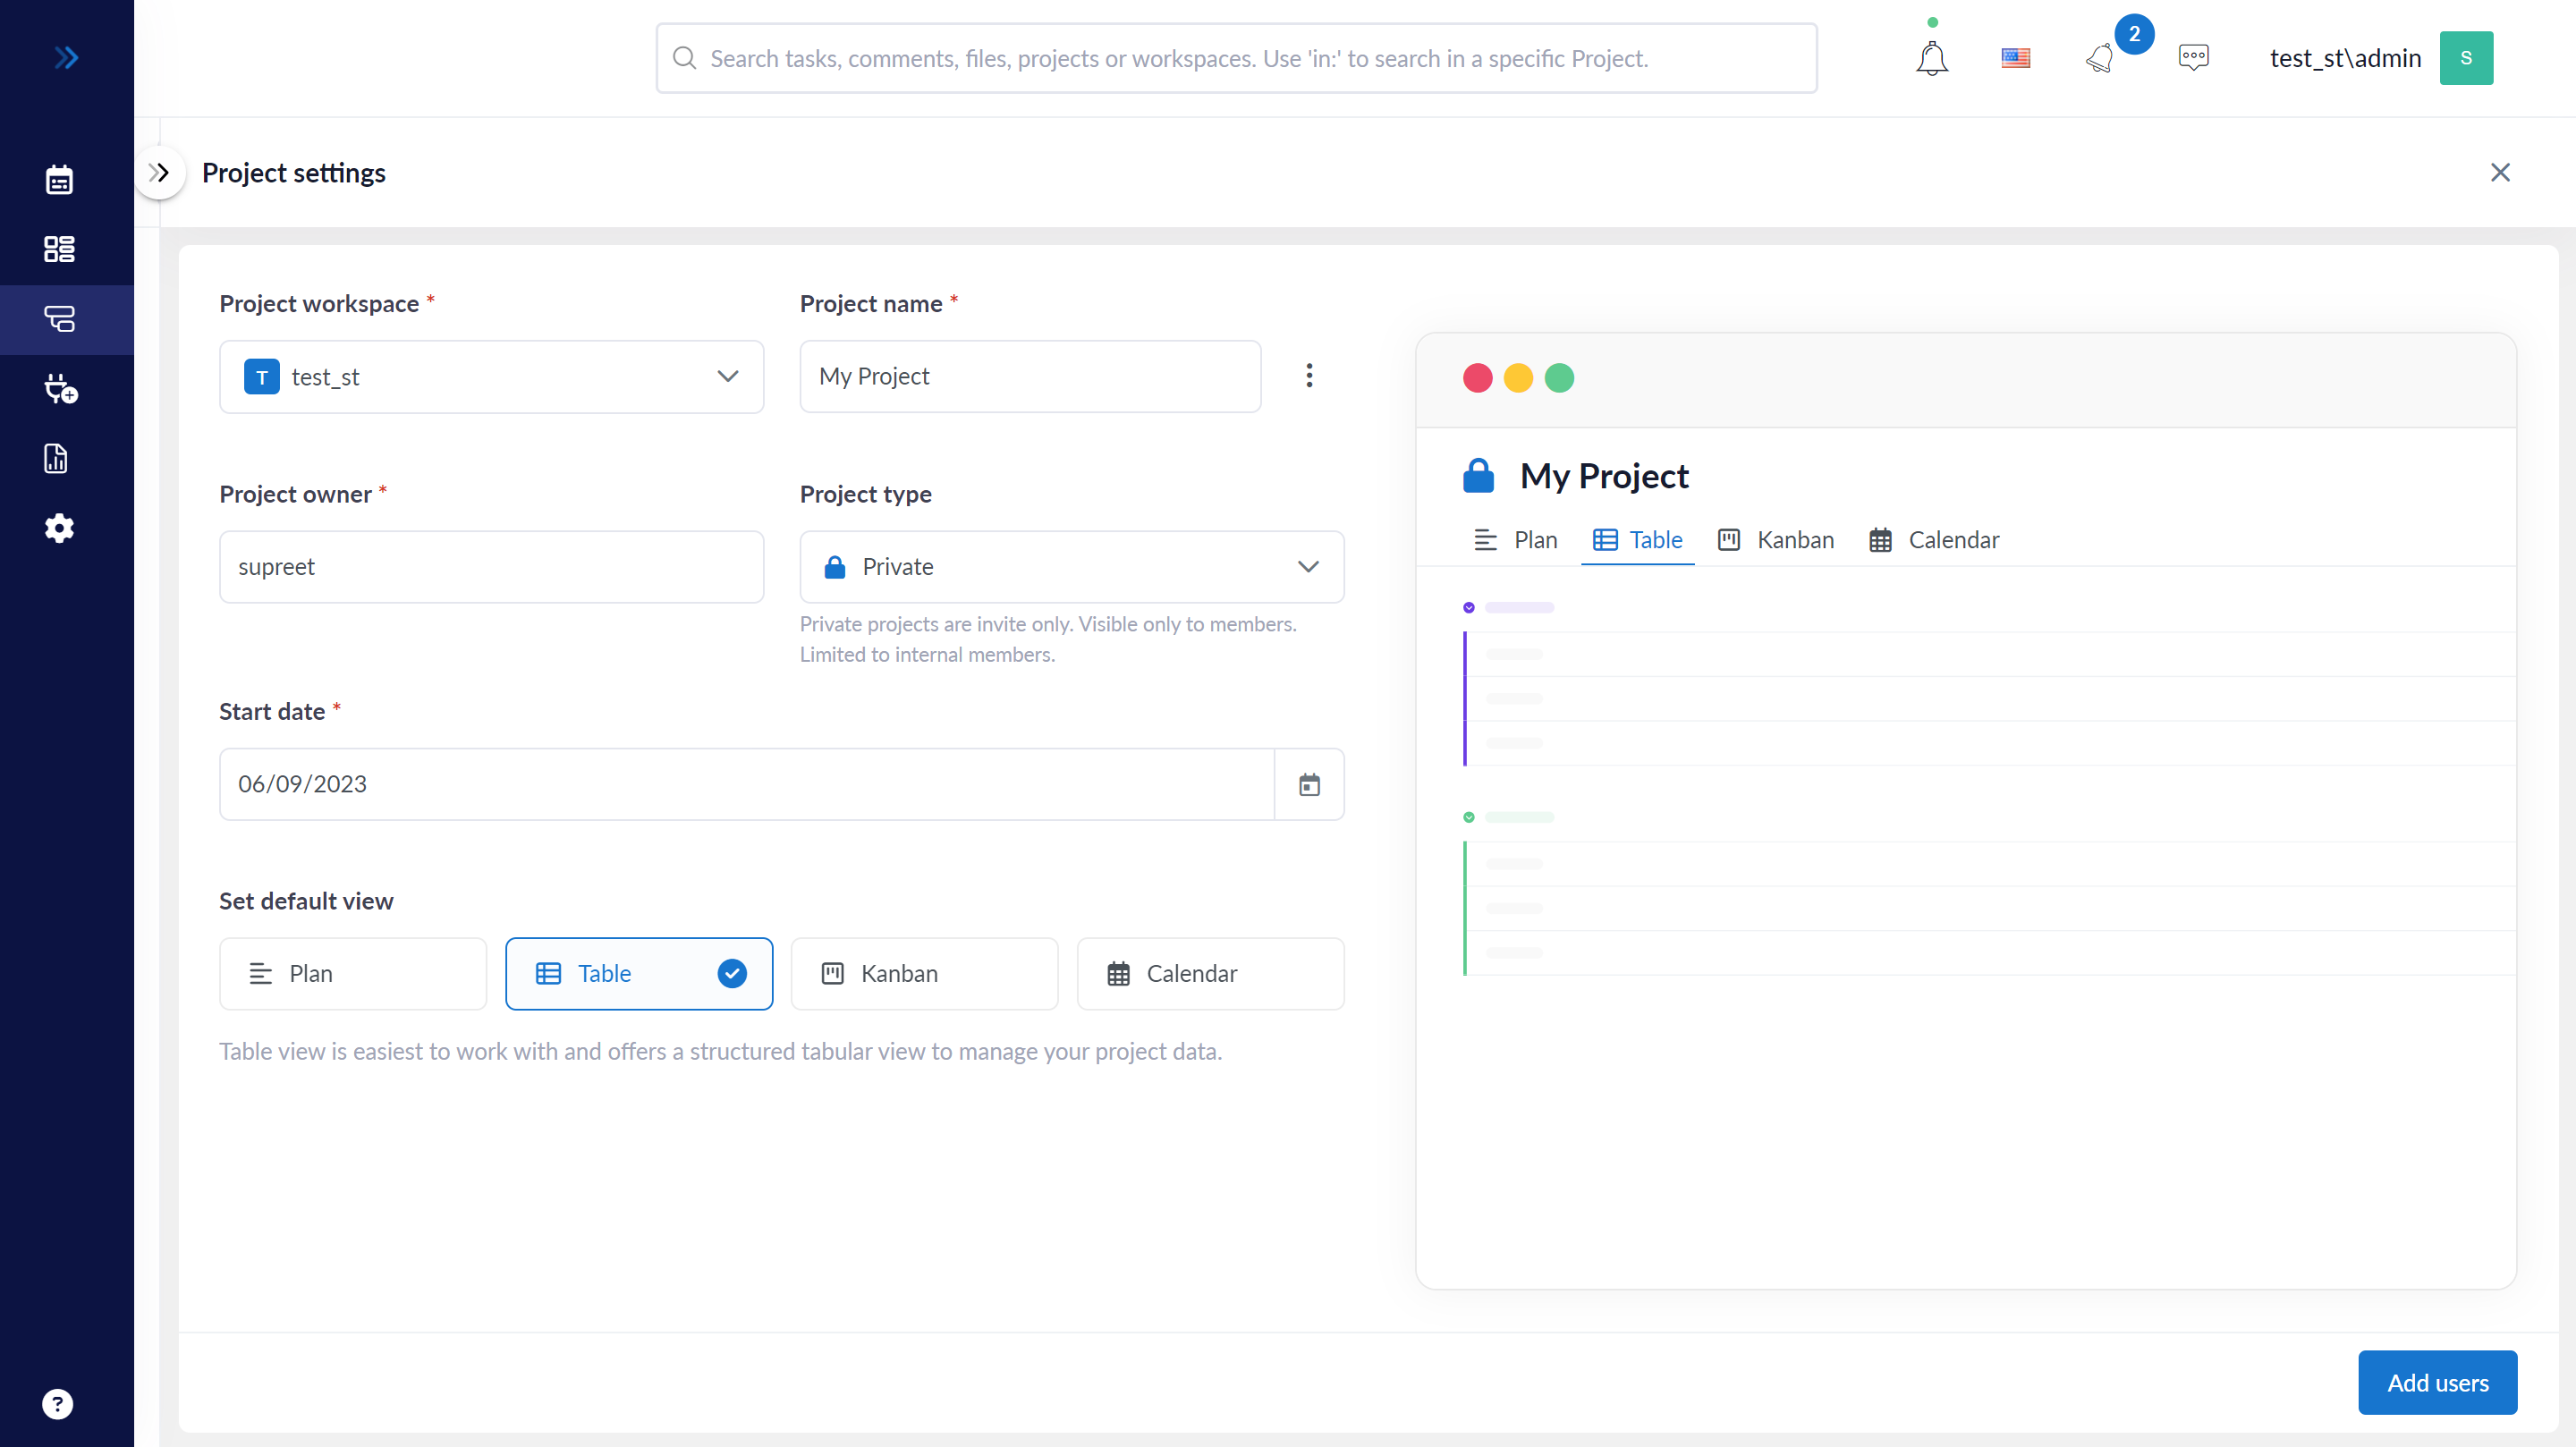Open three-dot menu next to project name
This screenshot has width=2576, height=1447.
tap(1309, 376)
